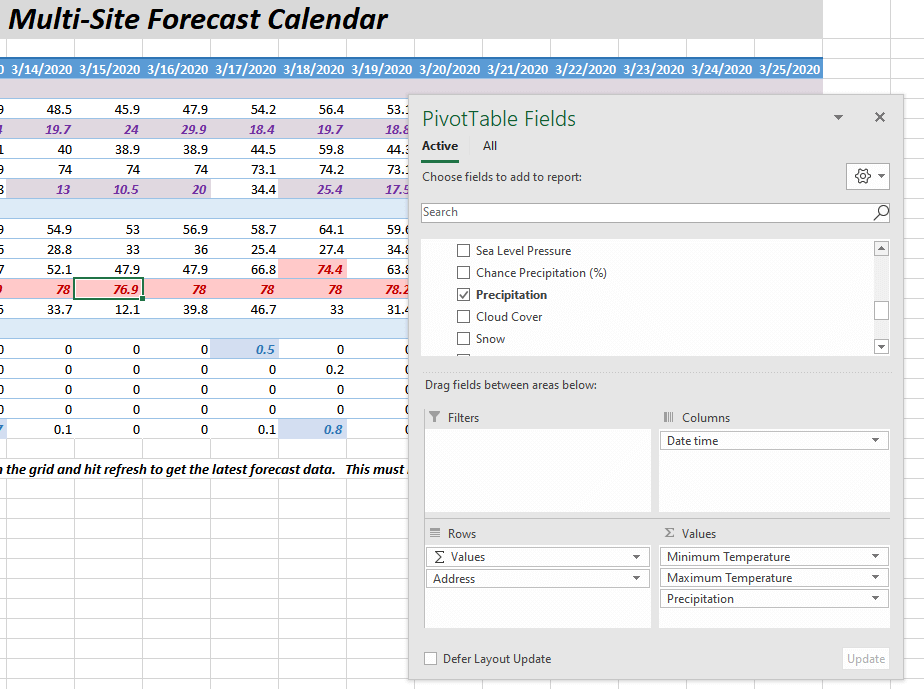Viewport: 924px width, 689px height.
Task: Select the Active tab
Action: coord(440,146)
